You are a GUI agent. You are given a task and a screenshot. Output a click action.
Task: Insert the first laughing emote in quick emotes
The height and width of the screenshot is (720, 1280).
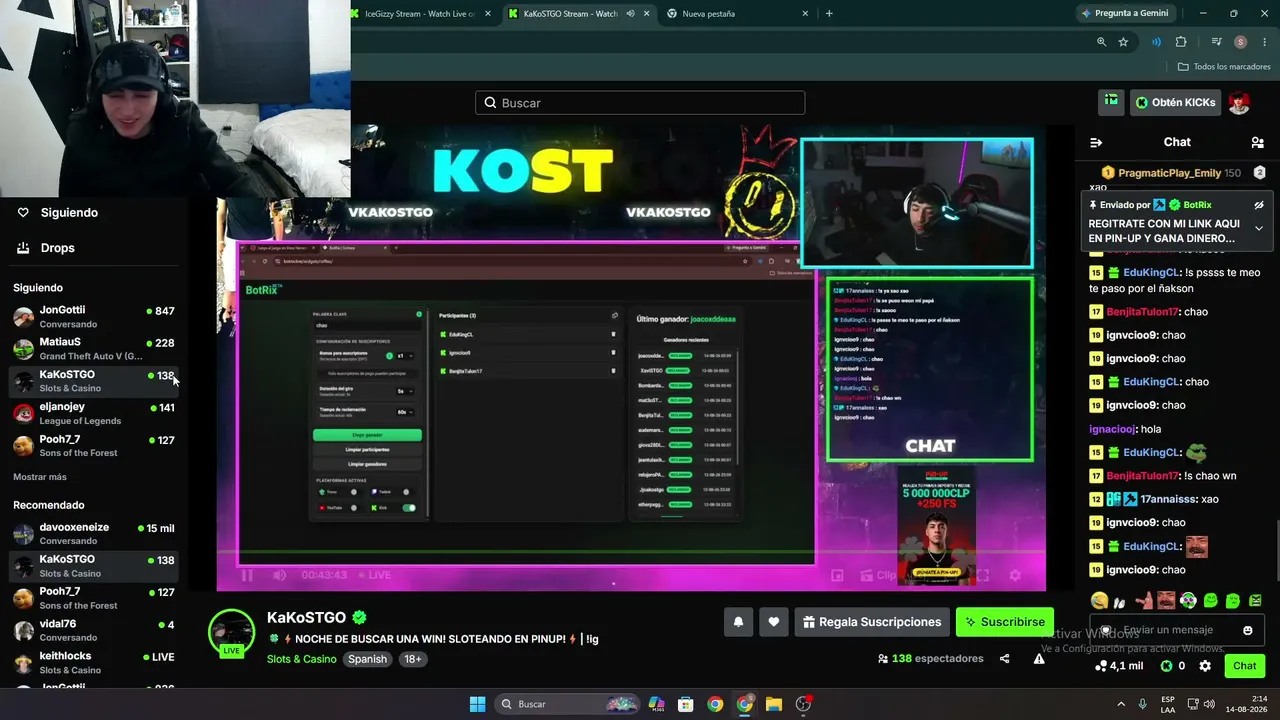coord(1100,601)
